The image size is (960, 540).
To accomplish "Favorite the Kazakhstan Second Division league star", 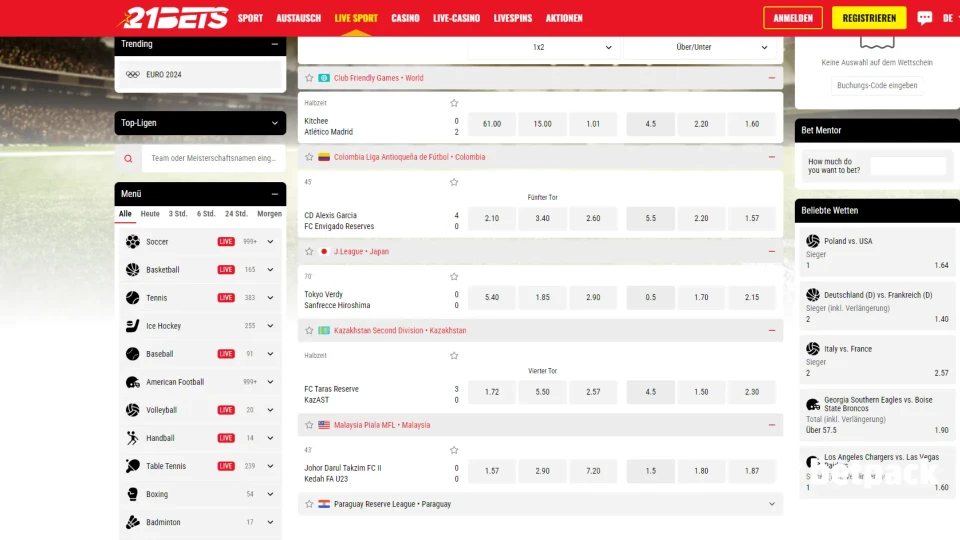I will [309, 330].
